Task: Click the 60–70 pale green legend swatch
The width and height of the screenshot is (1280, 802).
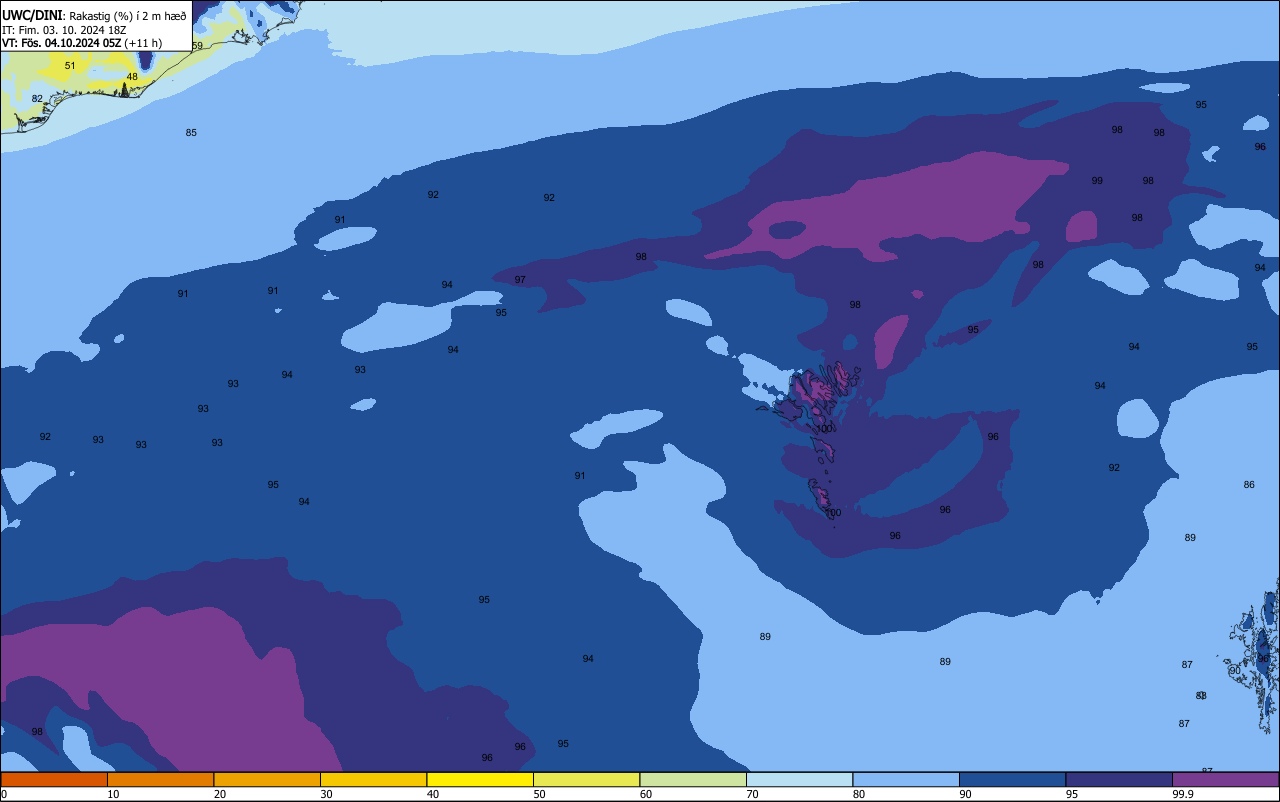Action: [x=693, y=779]
